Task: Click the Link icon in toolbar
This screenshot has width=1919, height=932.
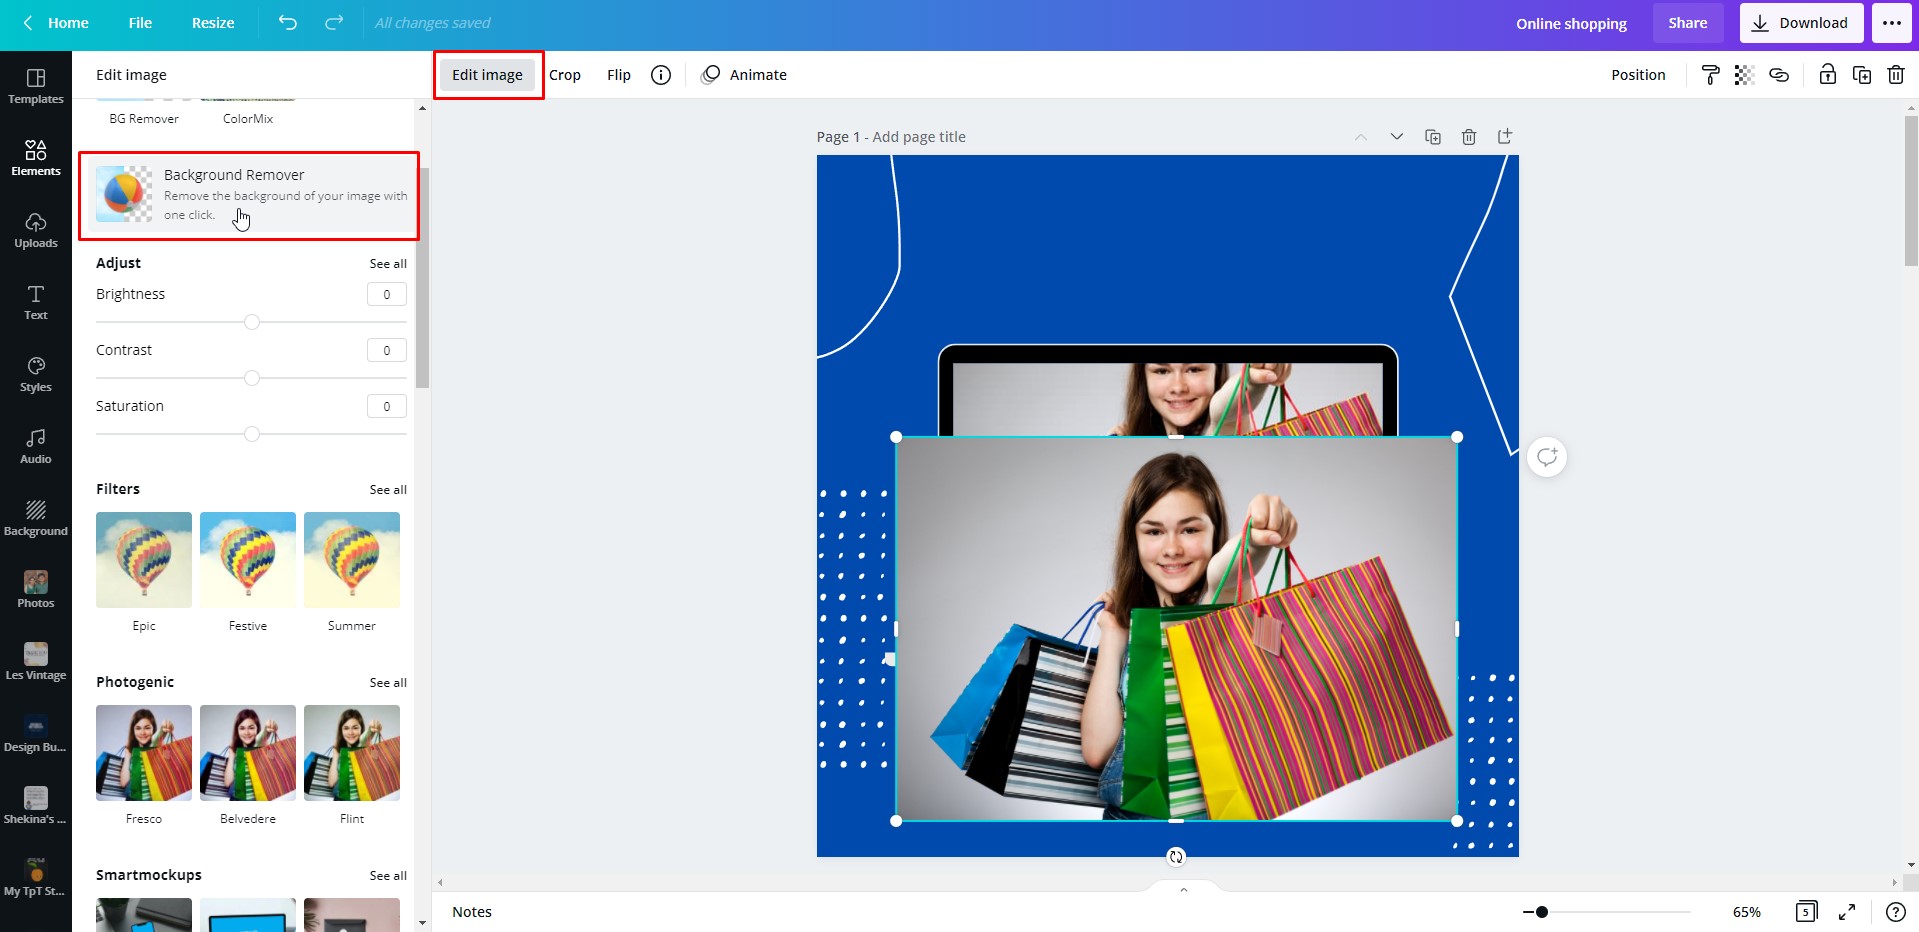Action: 1779,75
